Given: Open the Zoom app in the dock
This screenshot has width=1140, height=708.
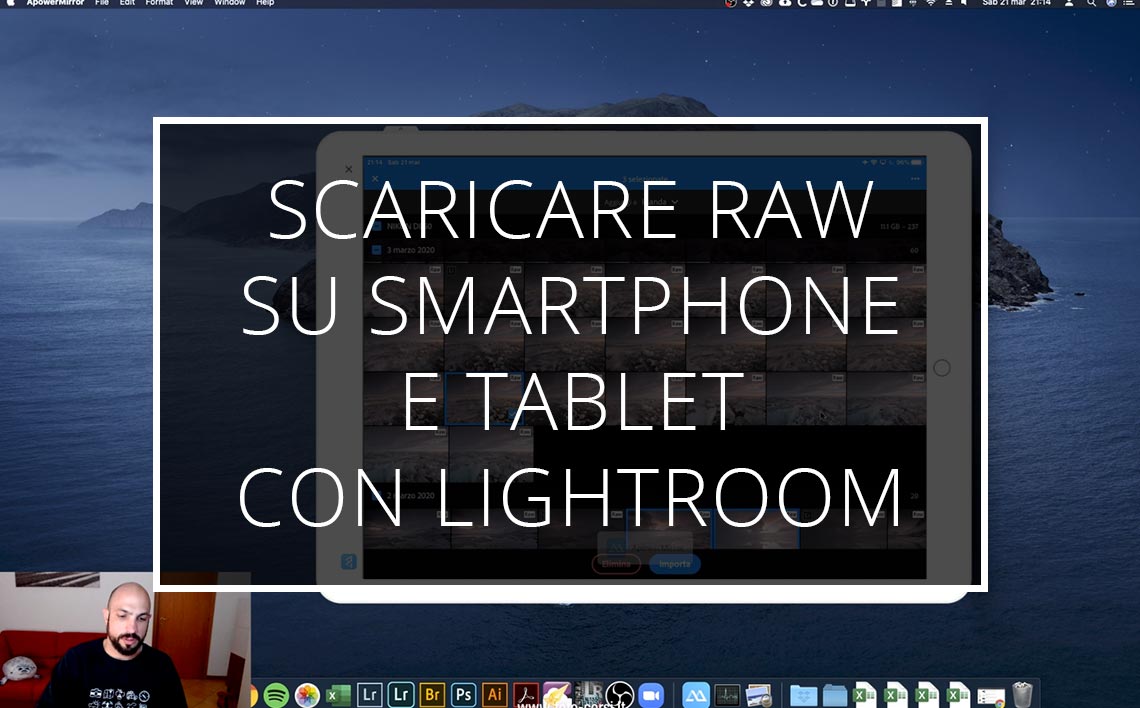Looking at the screenshot, I should (x=651, y=696).
